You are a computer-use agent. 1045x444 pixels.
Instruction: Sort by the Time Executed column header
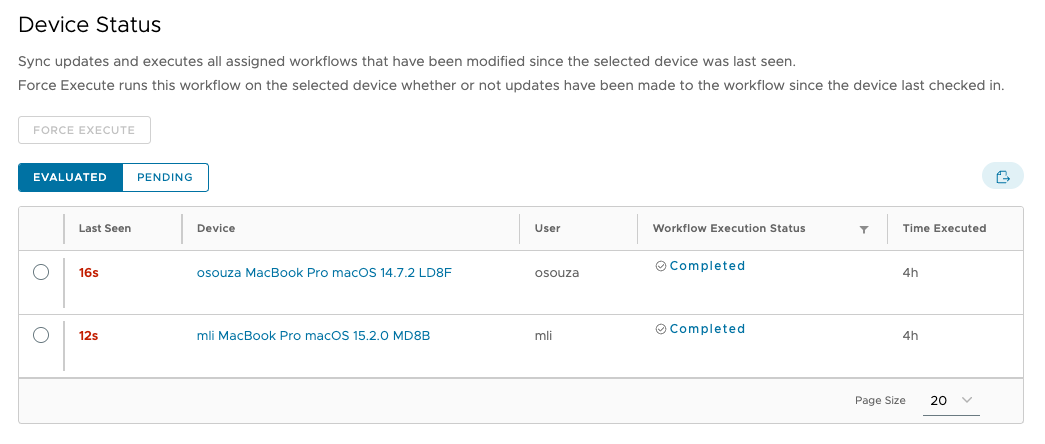(x=944, y=228)
